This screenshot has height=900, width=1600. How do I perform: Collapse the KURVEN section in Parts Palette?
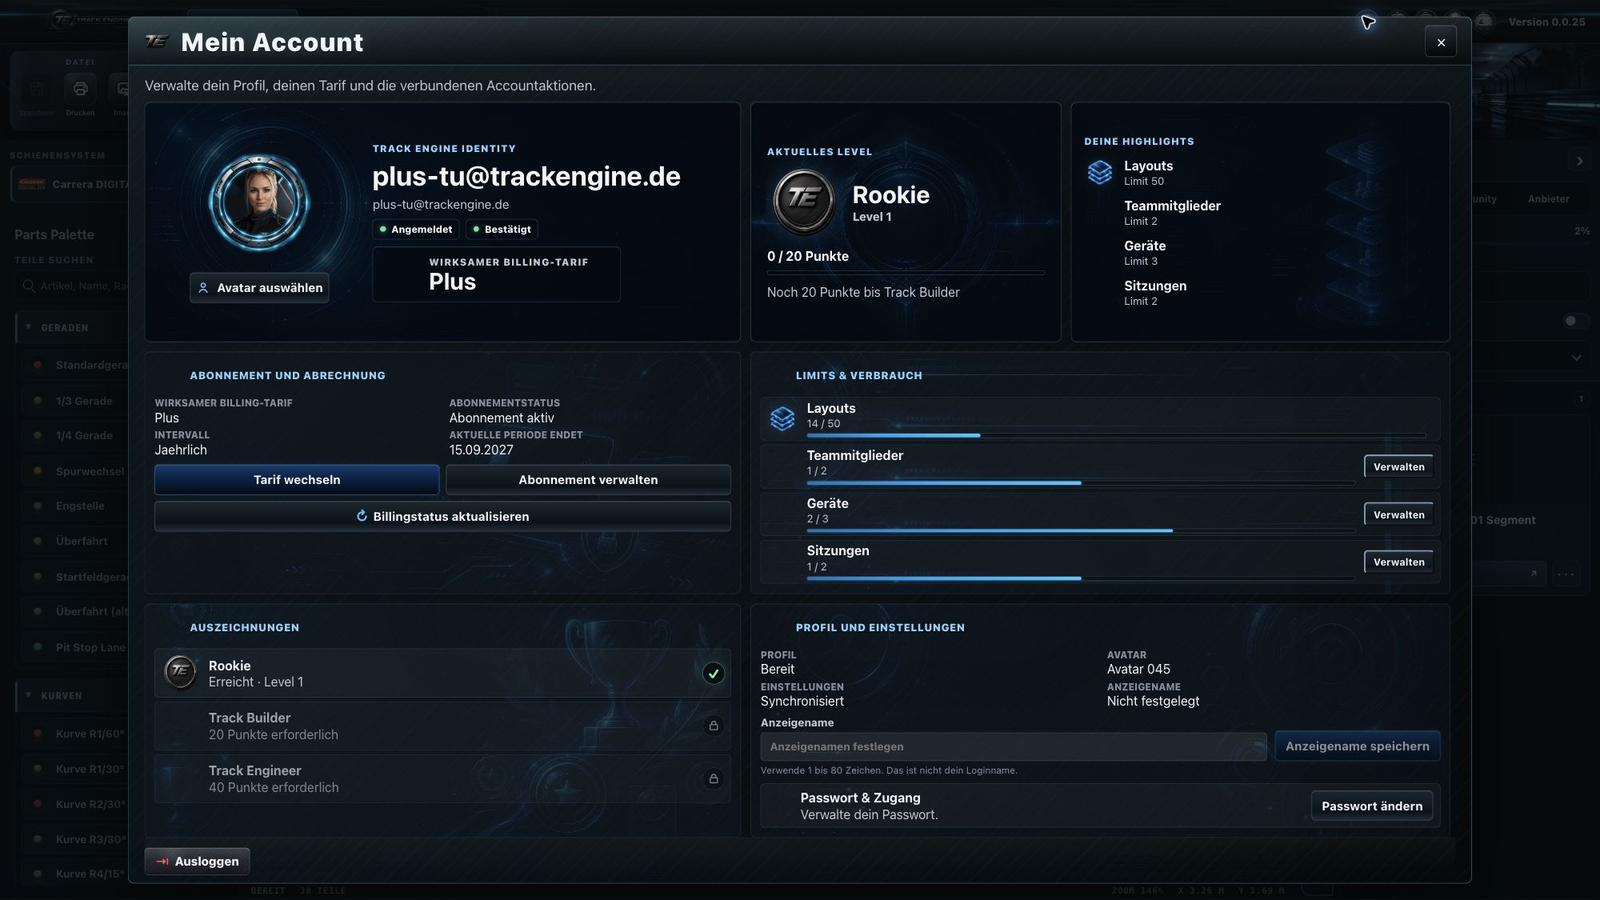coord(28,695)
